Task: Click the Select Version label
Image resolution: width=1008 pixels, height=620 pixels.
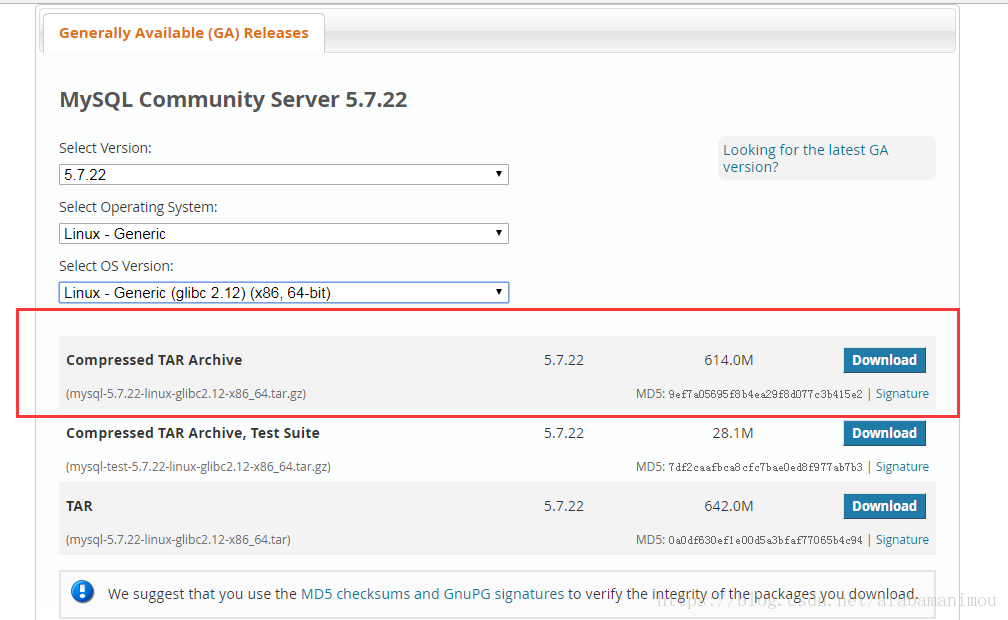Action: pyautogui.click(x=105, y=148)
